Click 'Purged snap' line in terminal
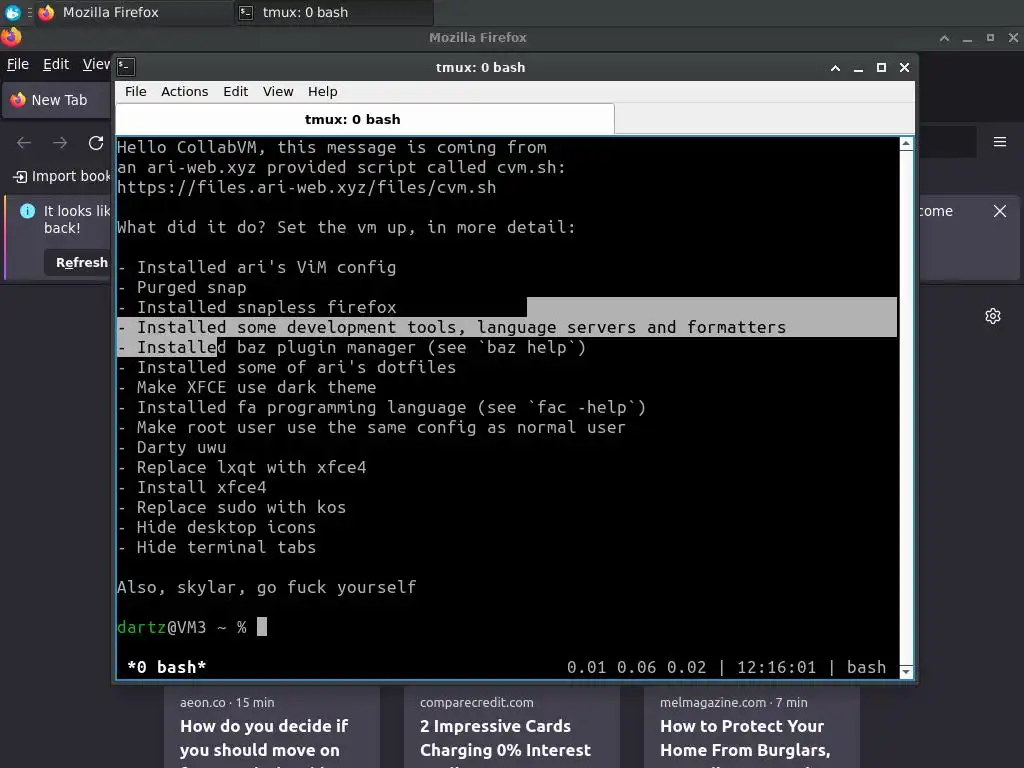 [182, 287]
